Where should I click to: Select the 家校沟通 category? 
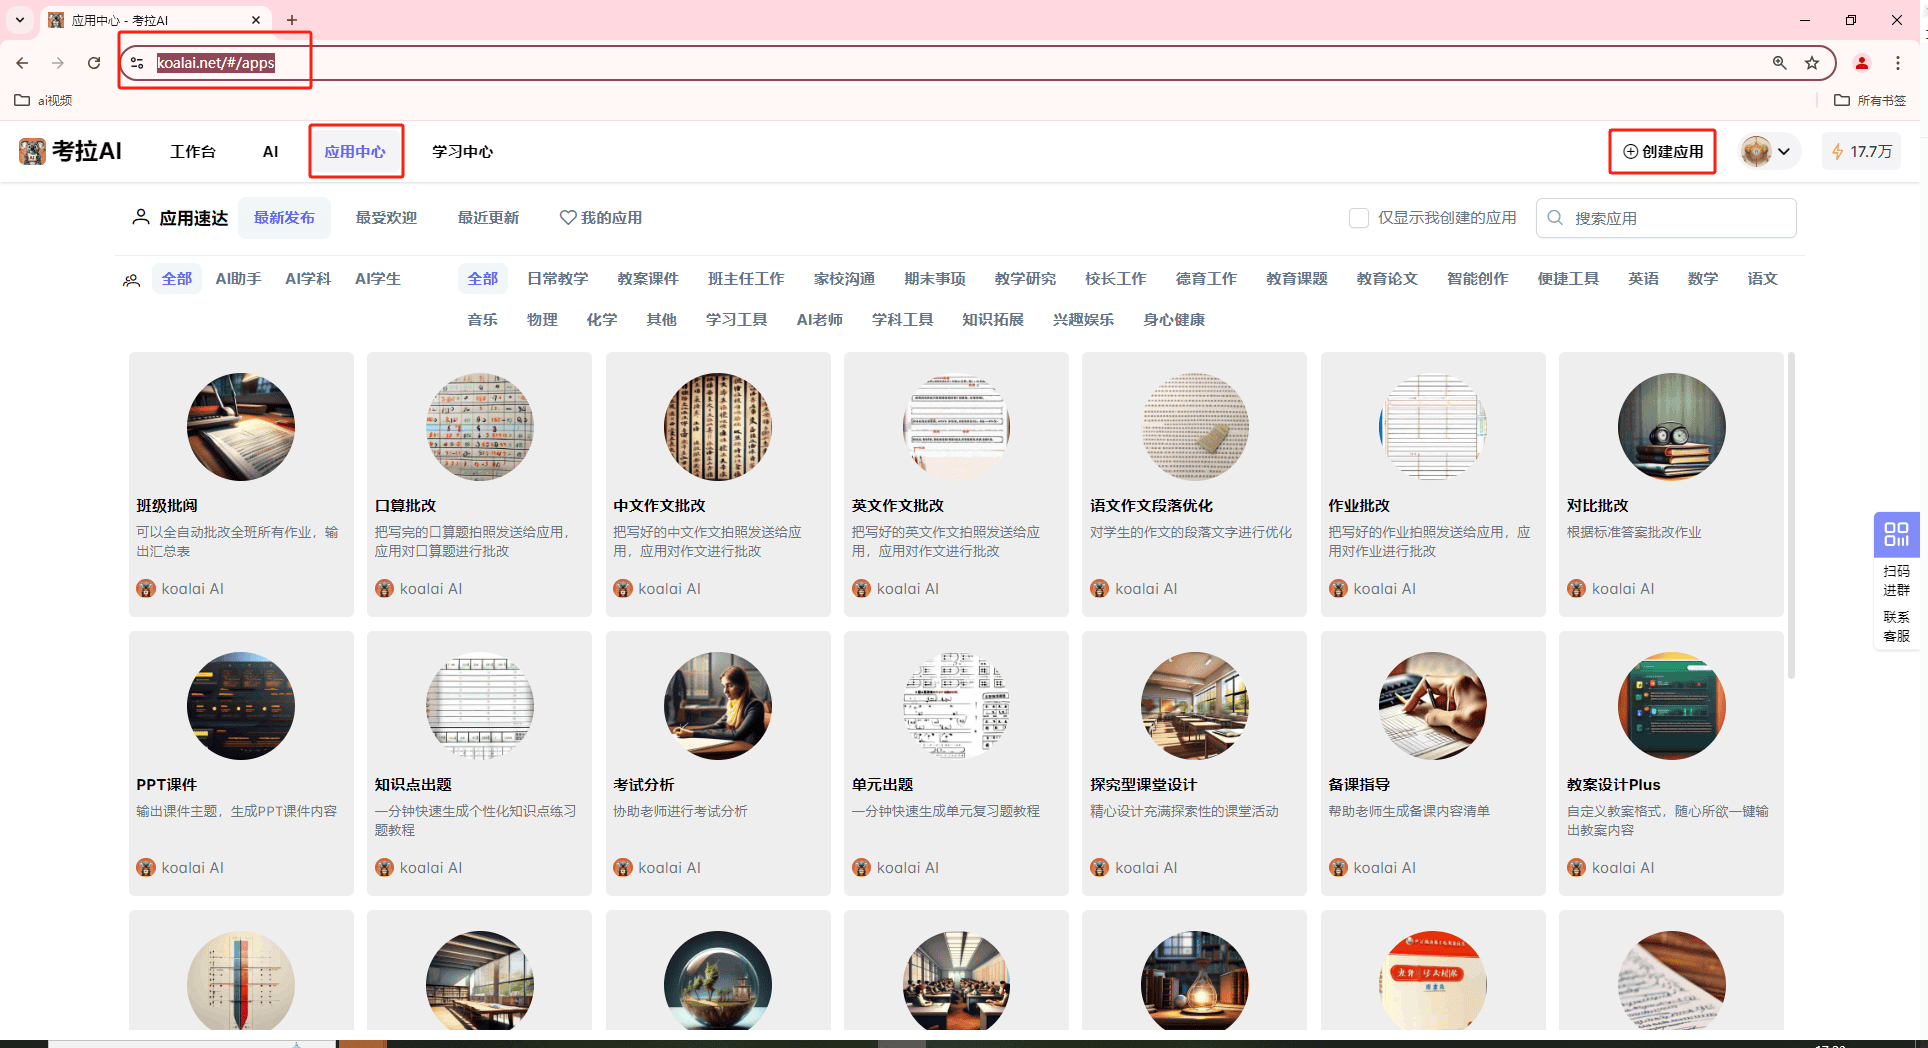[x=844, y=278]
